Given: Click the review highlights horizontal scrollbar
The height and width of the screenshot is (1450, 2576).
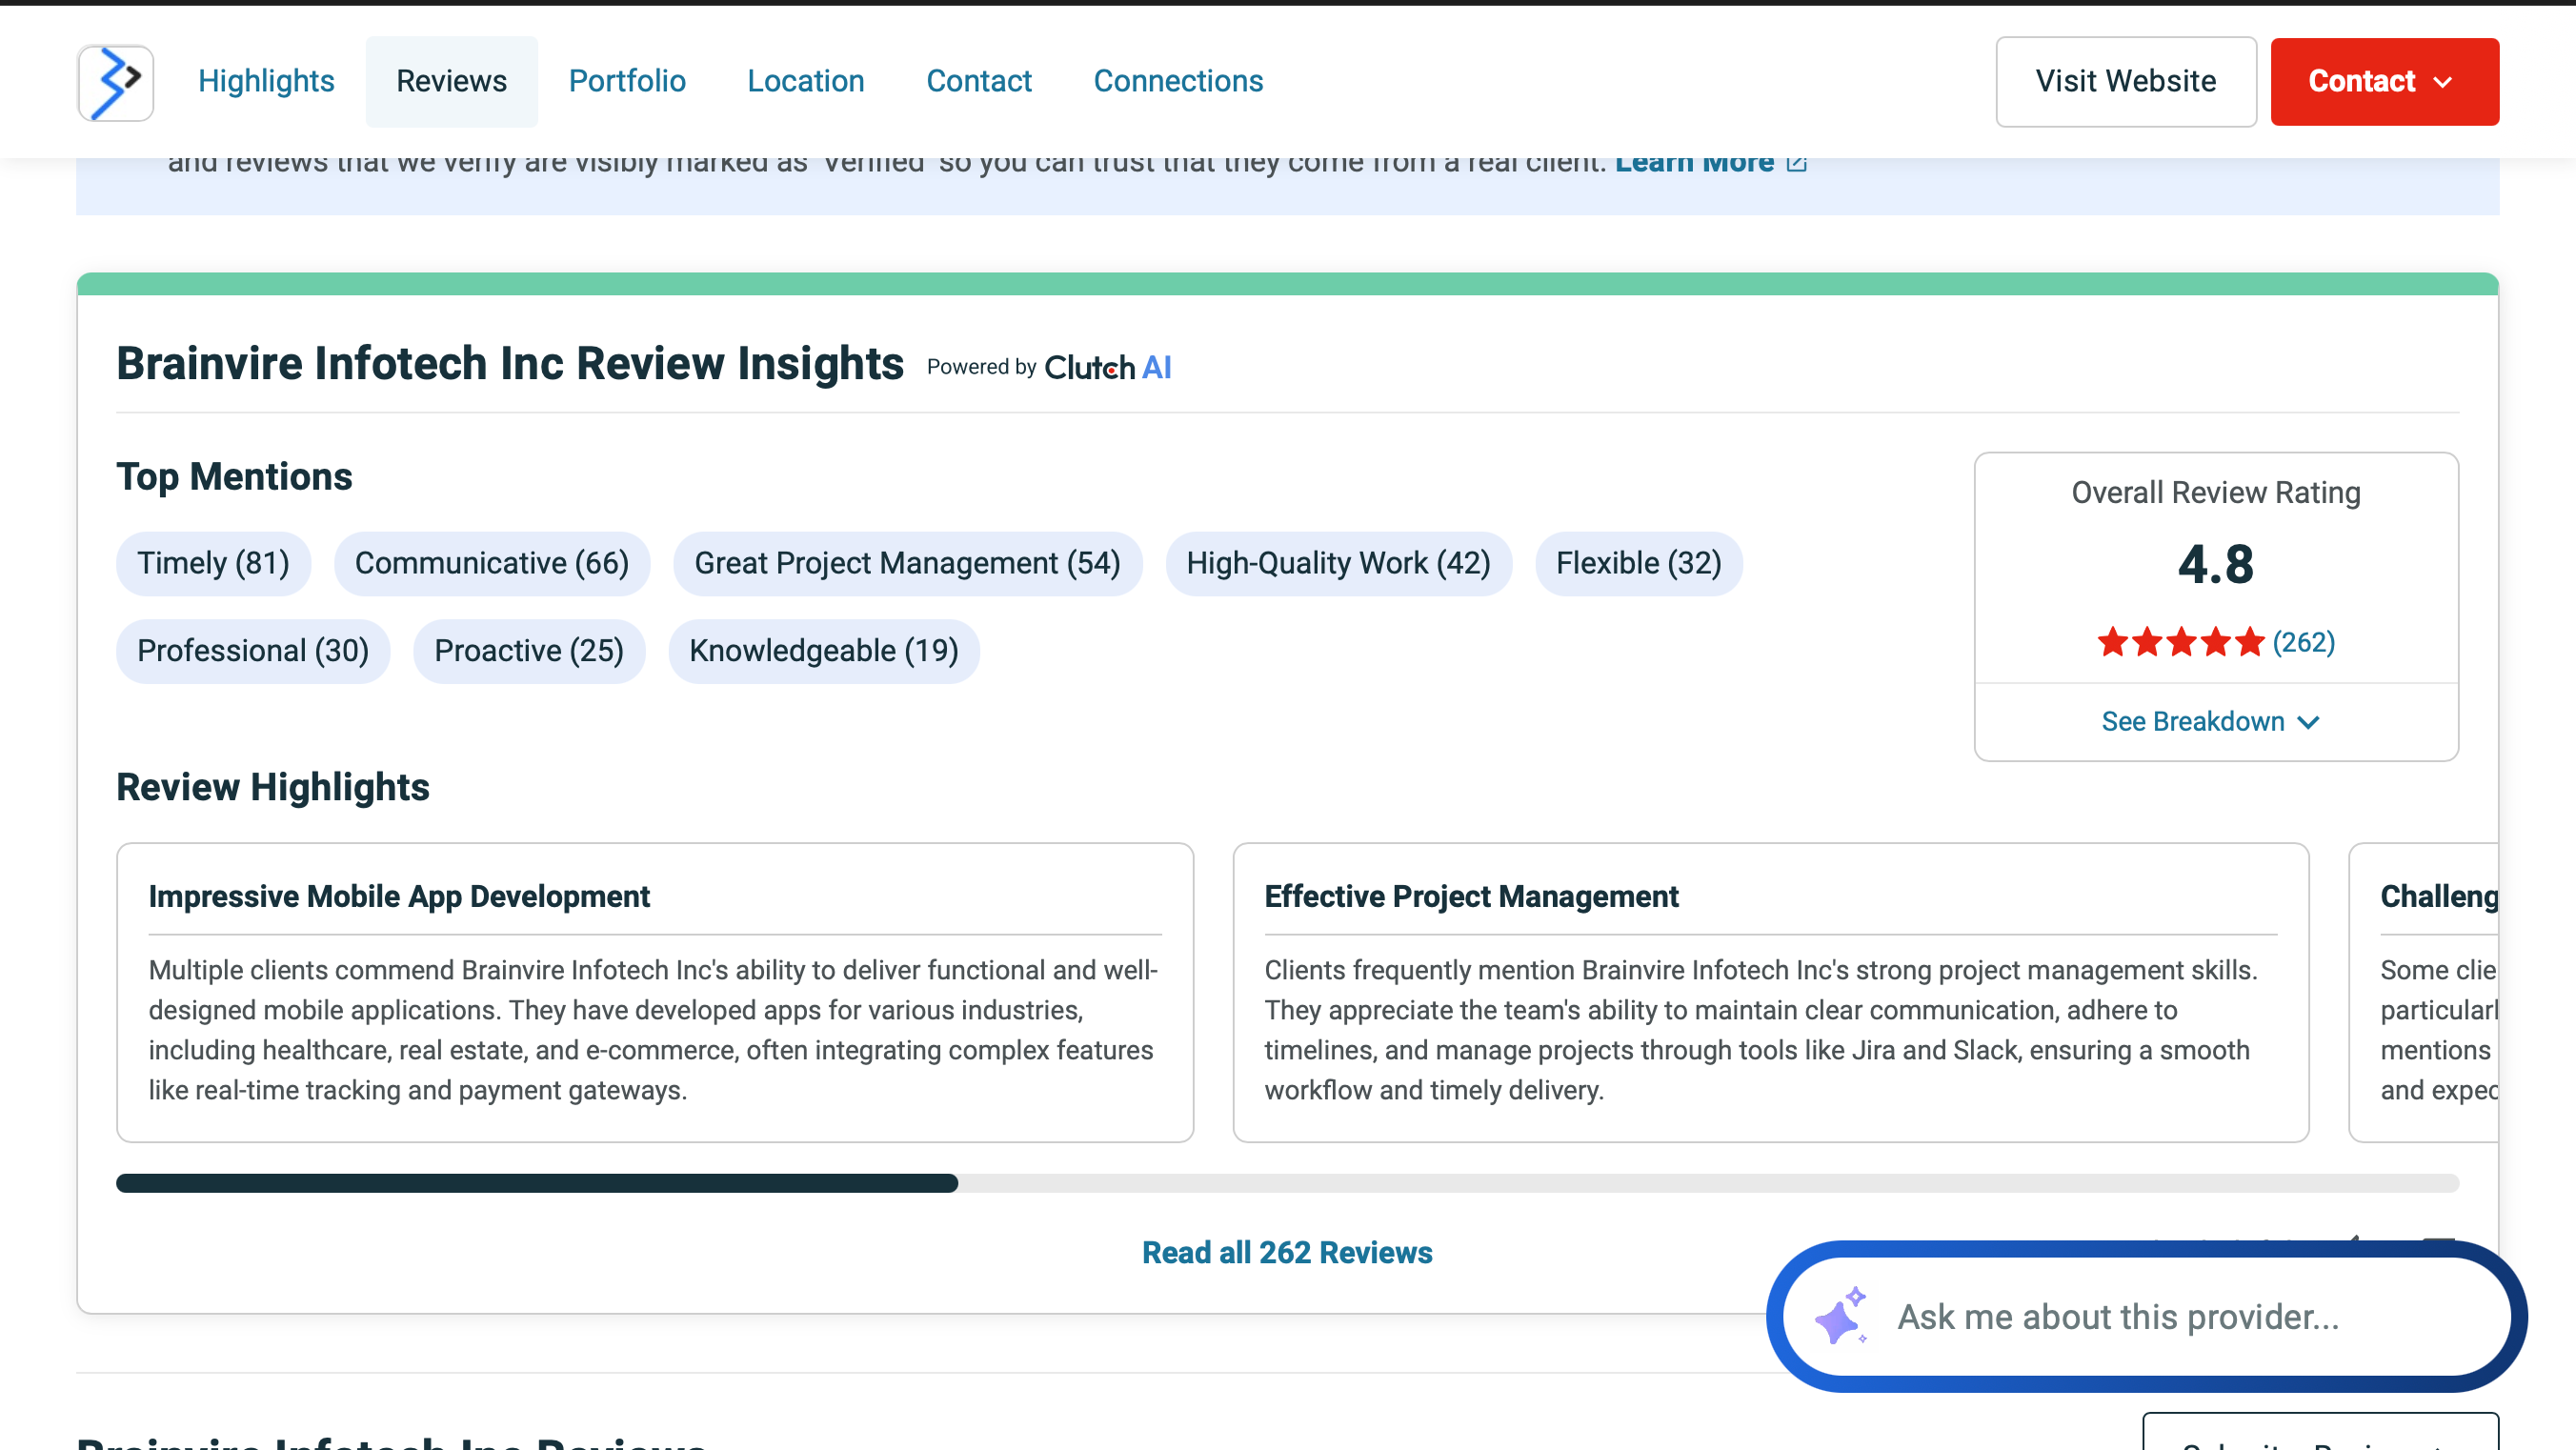Looking at the screenshot, I should [x=537, y=1183].
